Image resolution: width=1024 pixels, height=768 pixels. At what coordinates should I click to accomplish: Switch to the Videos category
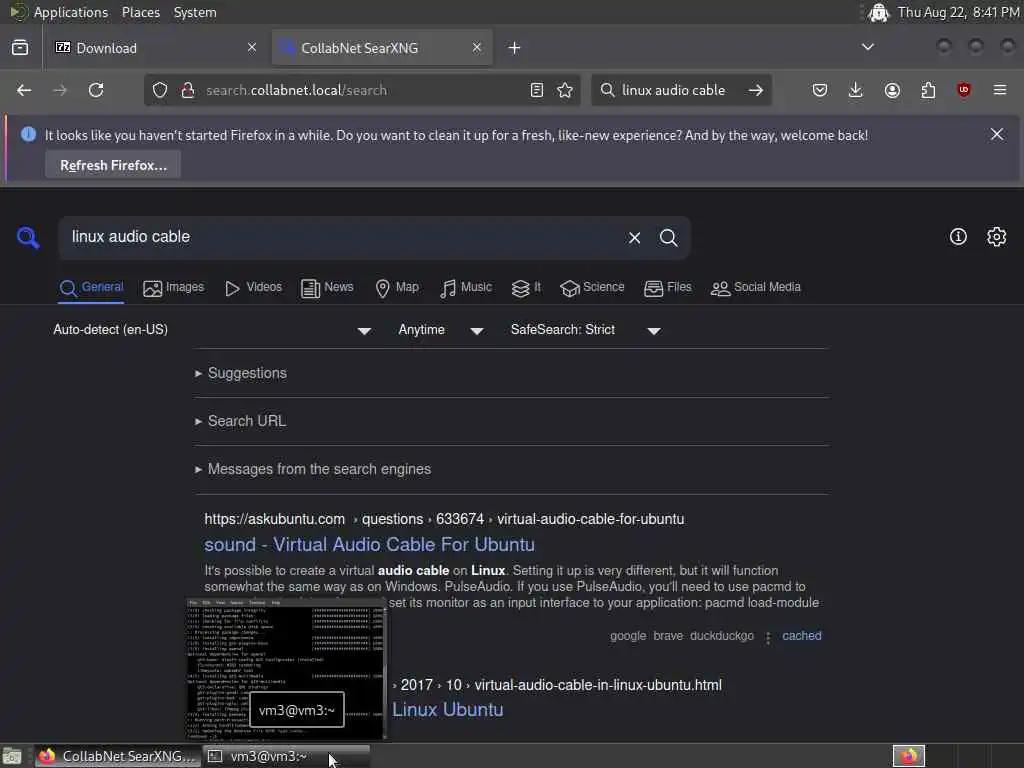[253, 287]
